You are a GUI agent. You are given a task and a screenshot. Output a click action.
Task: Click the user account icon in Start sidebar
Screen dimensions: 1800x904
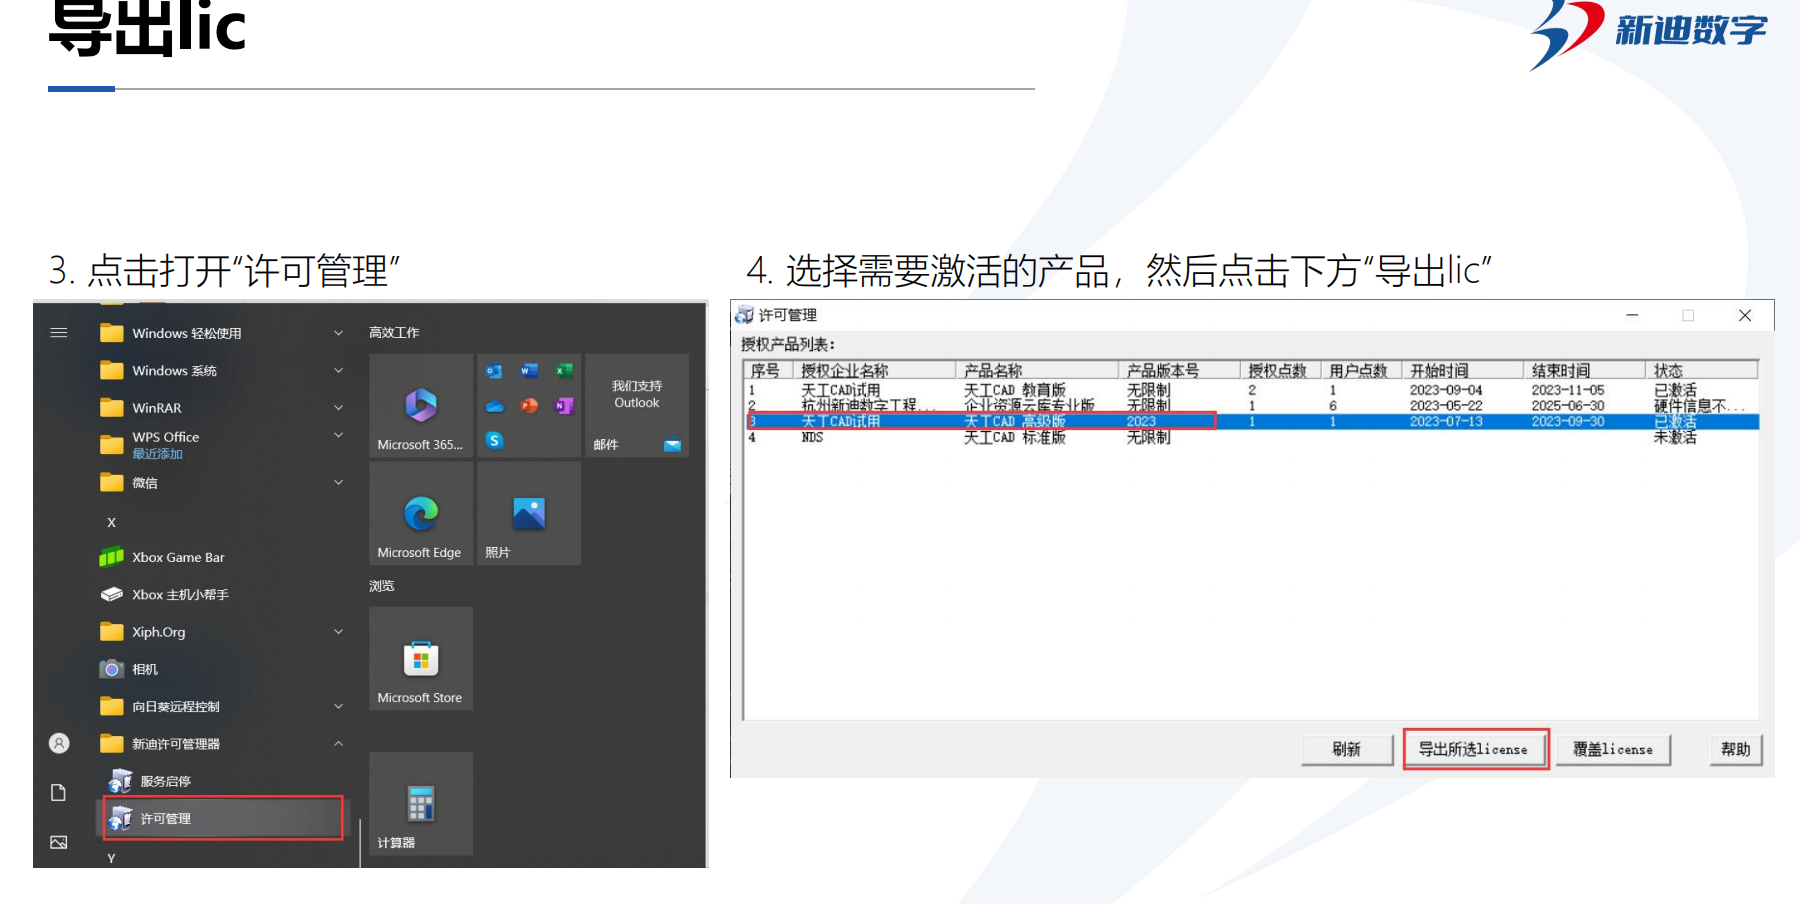59,743
